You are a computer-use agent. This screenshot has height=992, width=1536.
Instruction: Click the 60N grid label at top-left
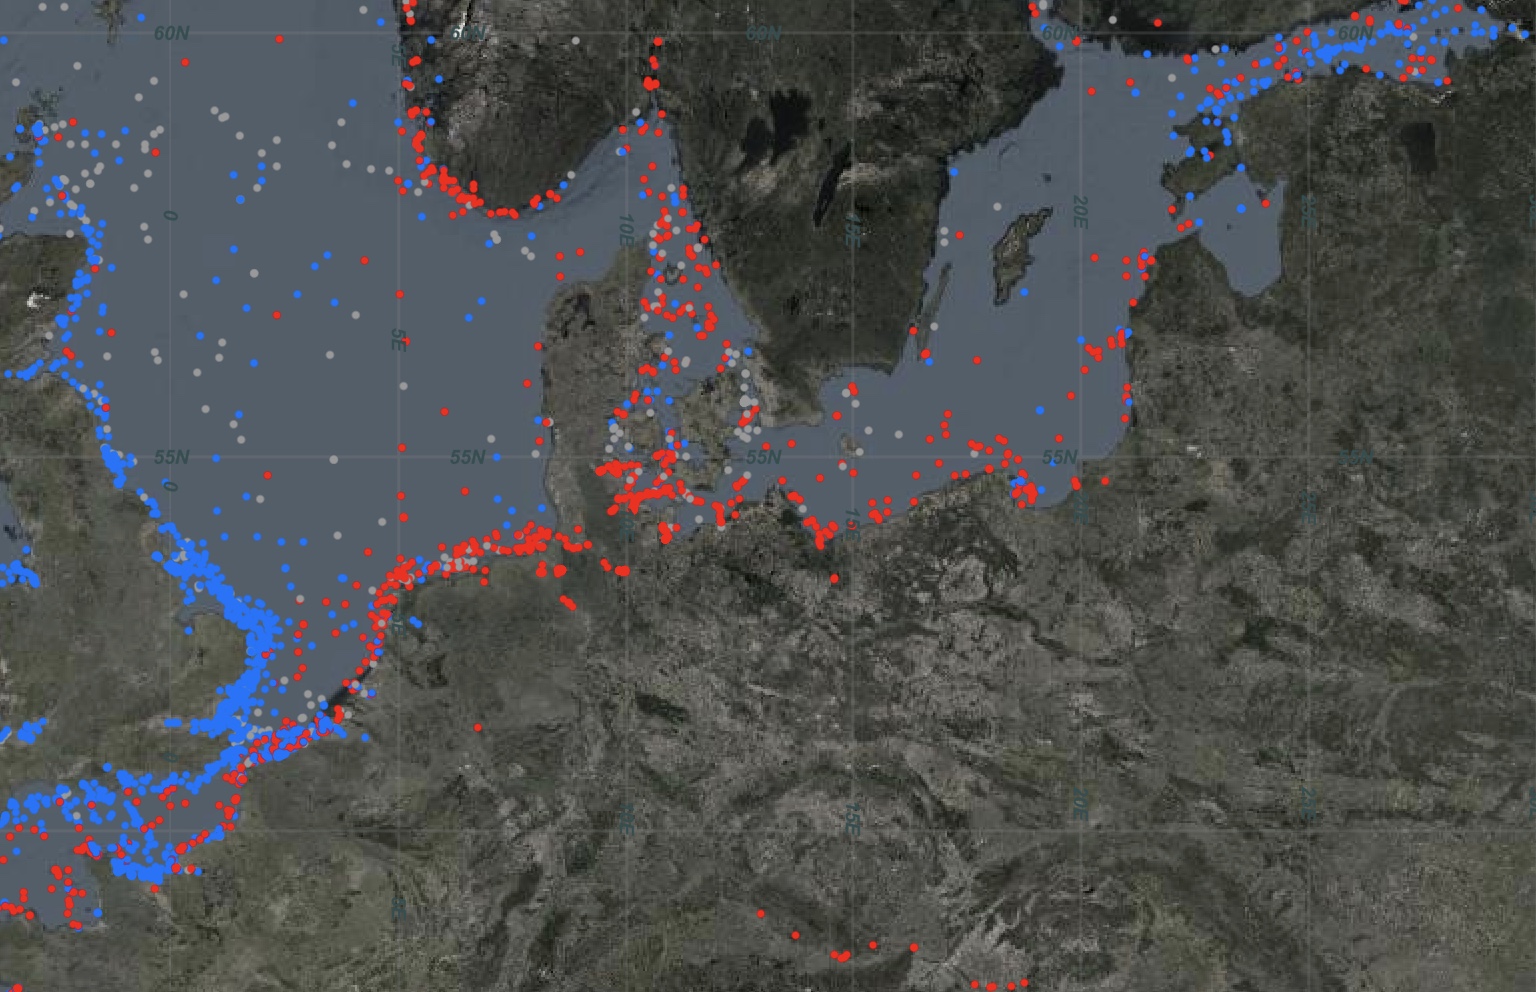click(x=171, y=33)
